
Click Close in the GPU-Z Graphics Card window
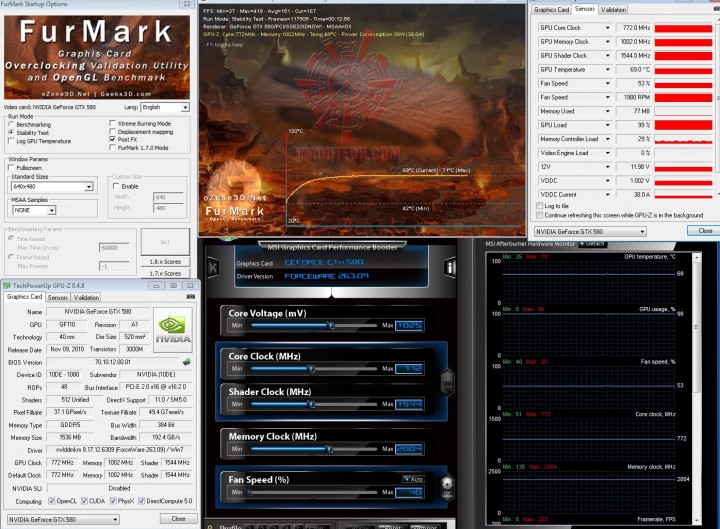pos(178,518)
